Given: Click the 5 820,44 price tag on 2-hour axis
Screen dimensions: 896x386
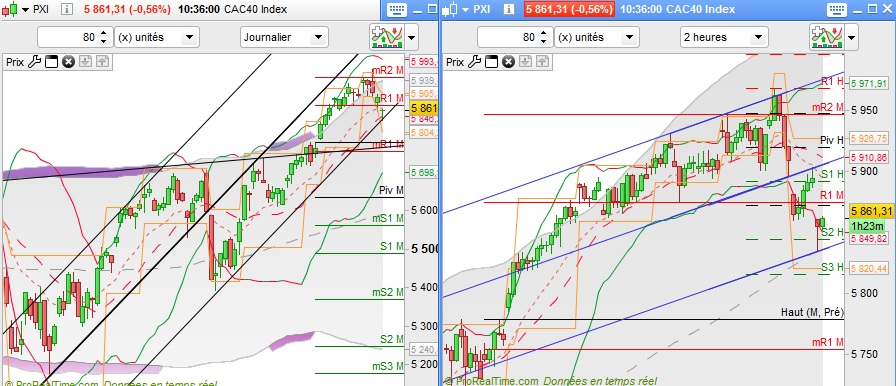Looking at the screenshot, I should point(869,268).
